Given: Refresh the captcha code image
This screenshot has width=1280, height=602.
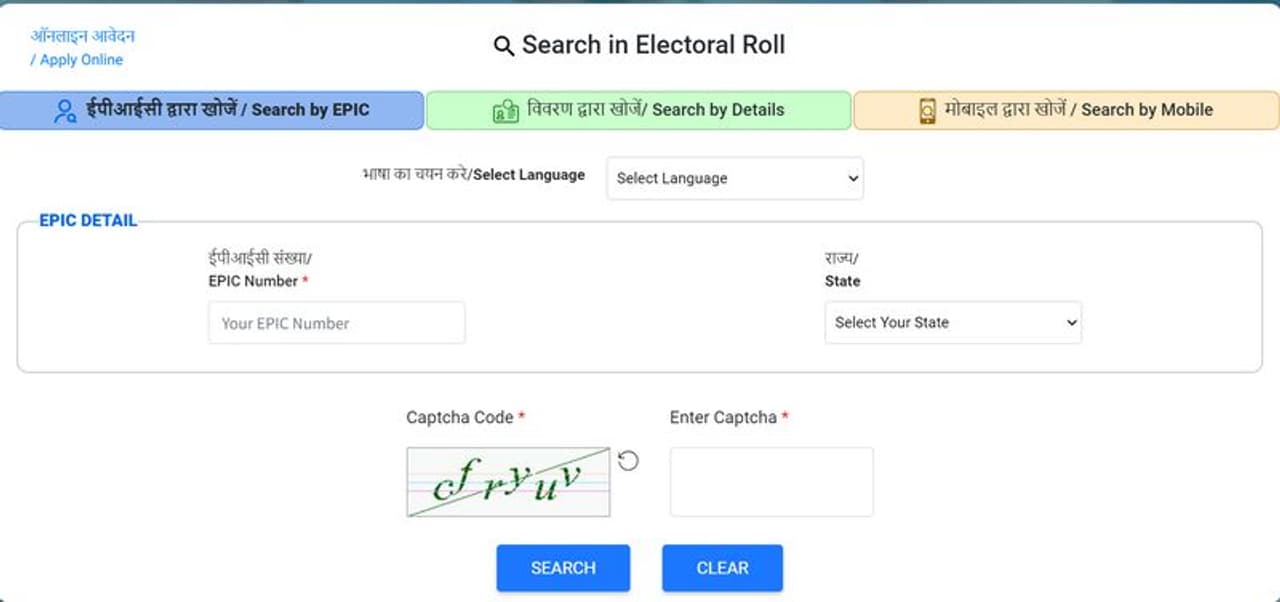Looking at the screenshot, I should [628, 461].
